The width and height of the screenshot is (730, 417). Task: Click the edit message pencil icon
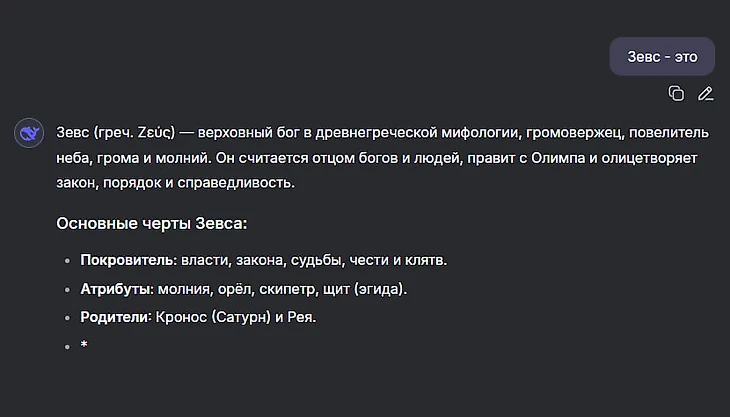(x=705, y=94)
